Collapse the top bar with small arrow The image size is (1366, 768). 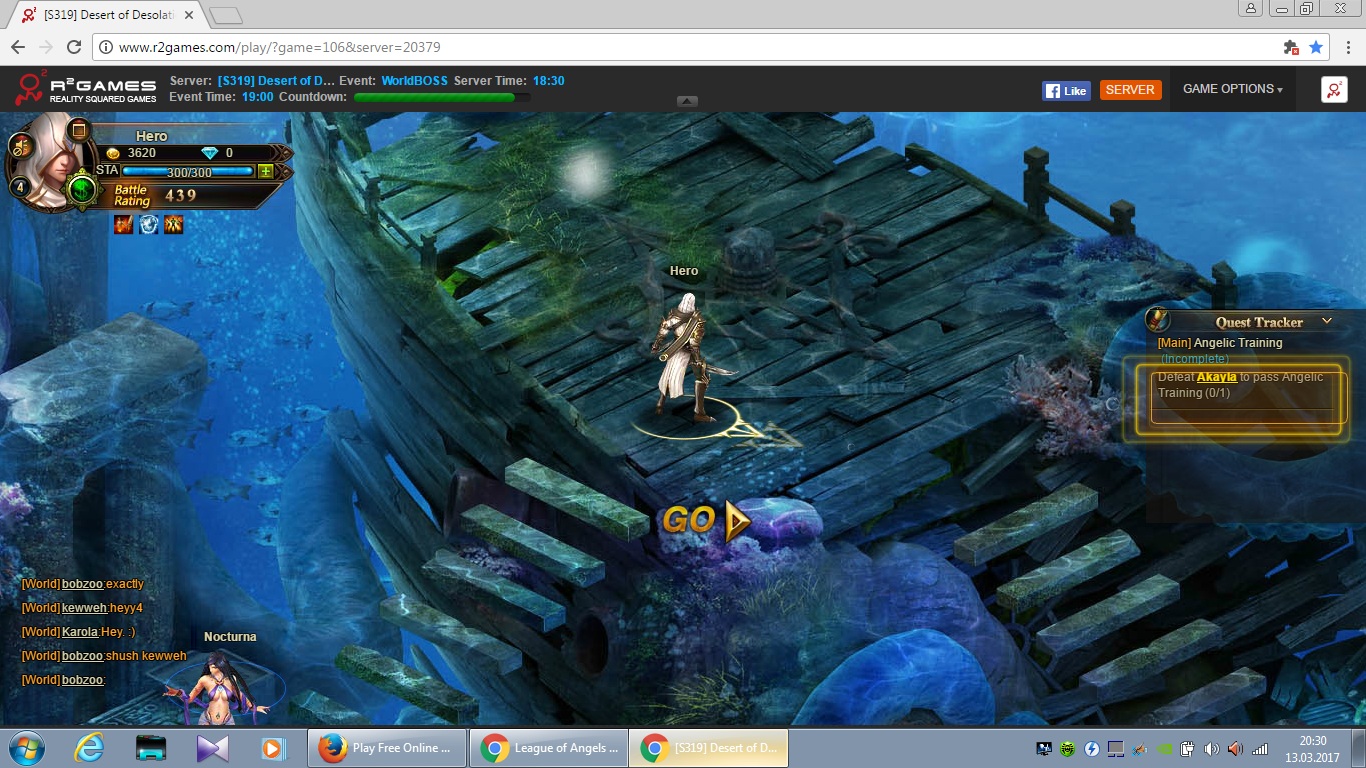[687, 101]
